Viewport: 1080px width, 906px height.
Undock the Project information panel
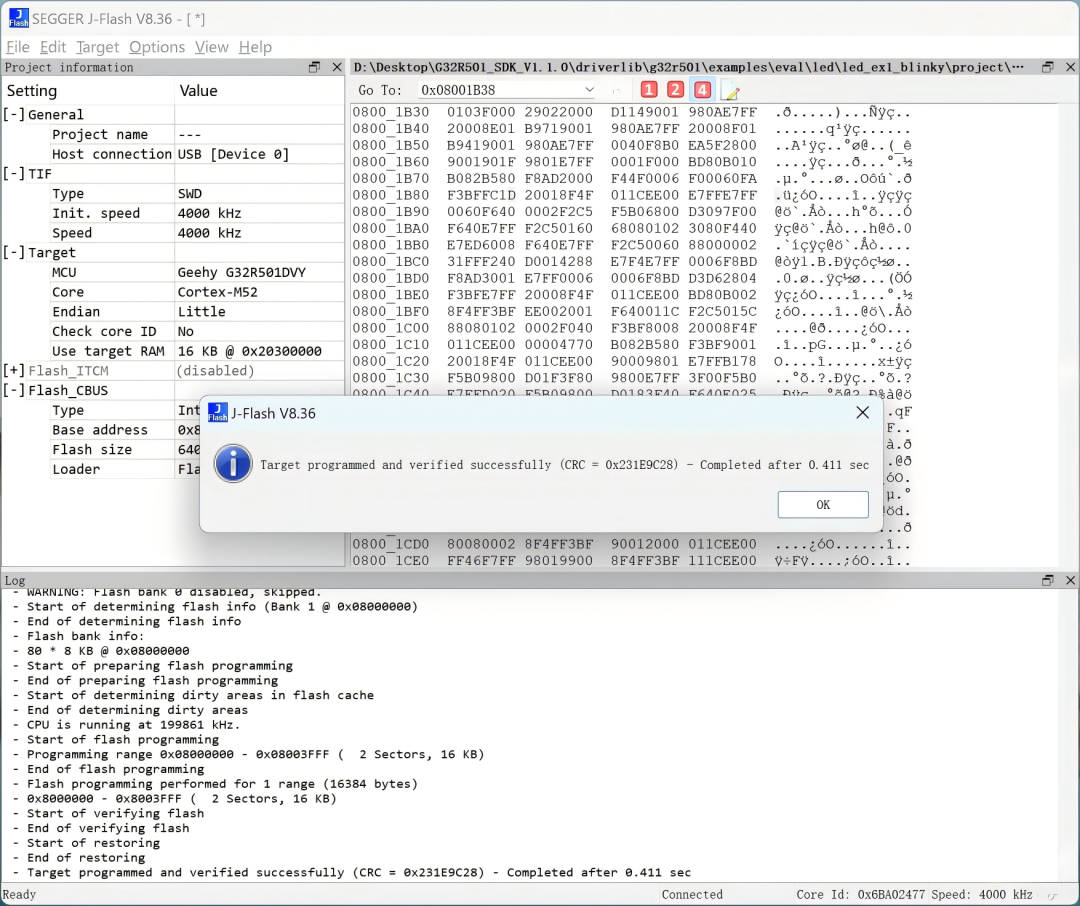[314, 67]
